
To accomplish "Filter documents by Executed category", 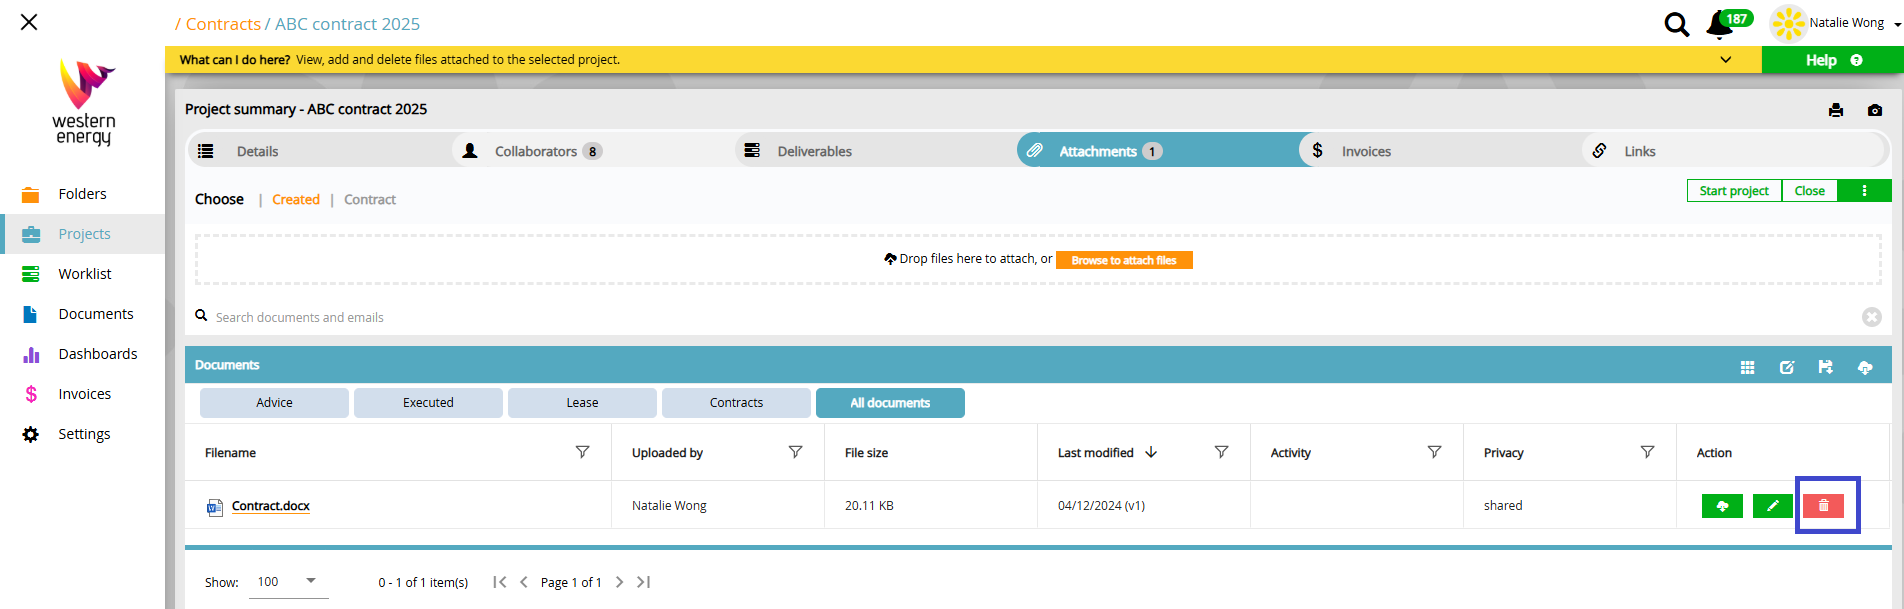I will [428, 403].
